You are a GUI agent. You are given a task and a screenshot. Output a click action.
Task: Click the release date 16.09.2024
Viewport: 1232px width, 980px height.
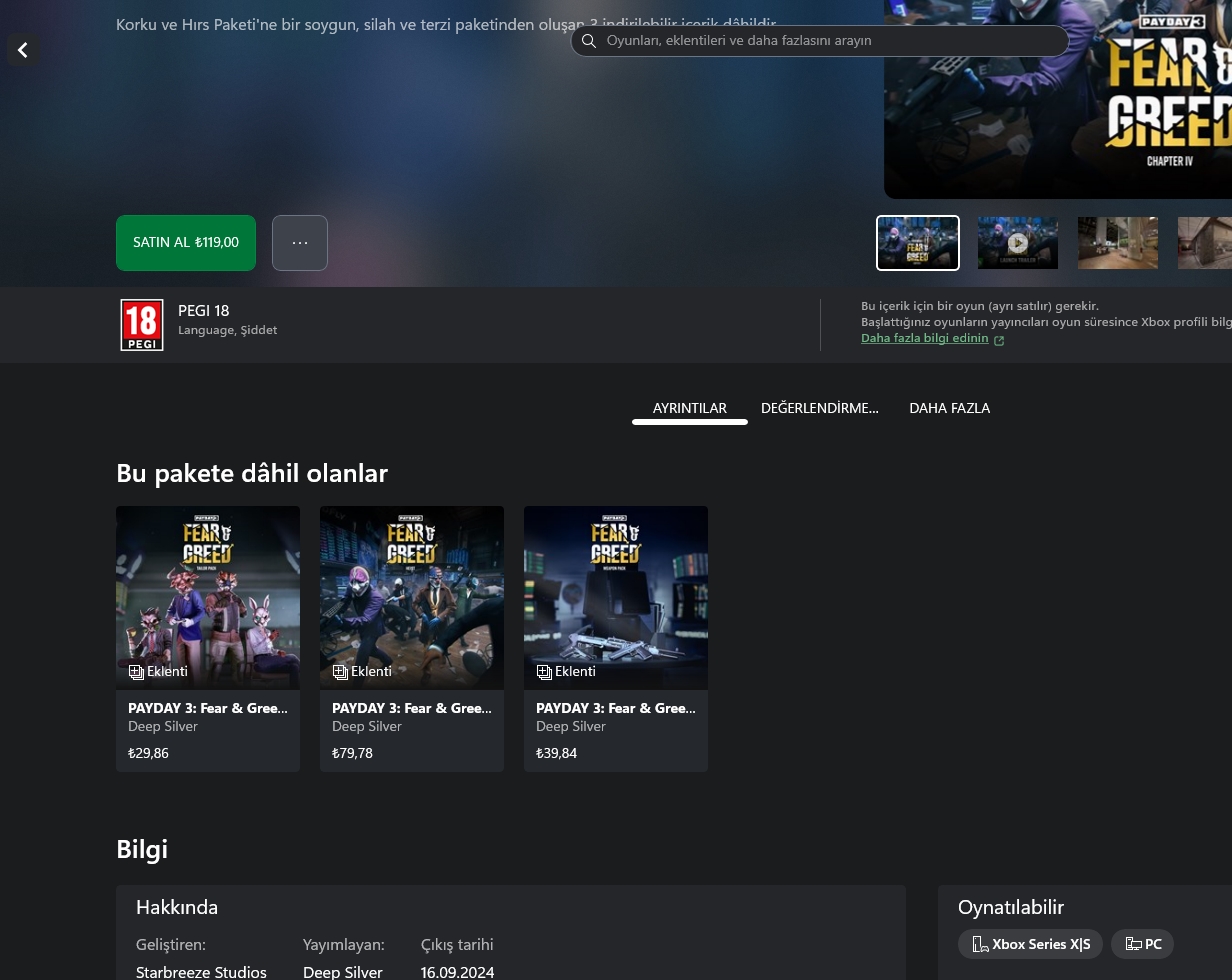[457, 972]
